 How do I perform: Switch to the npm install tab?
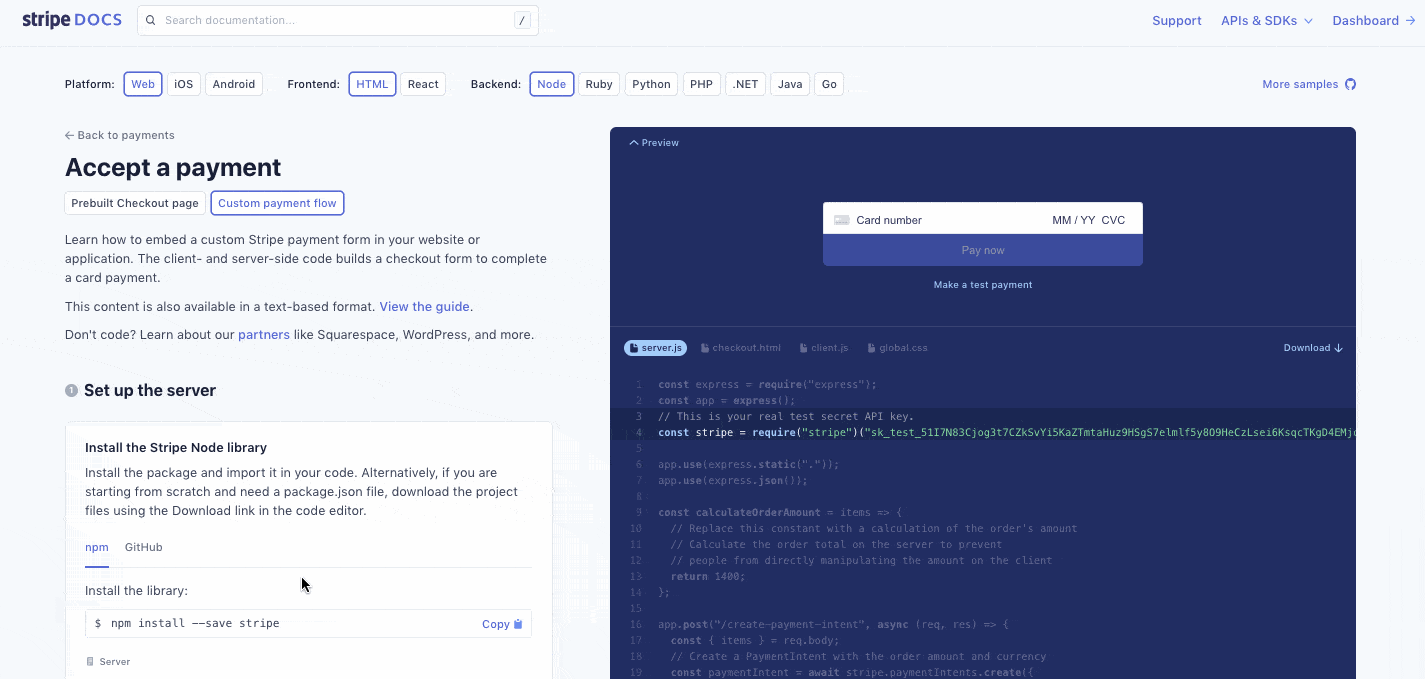(x=96, y=547)
